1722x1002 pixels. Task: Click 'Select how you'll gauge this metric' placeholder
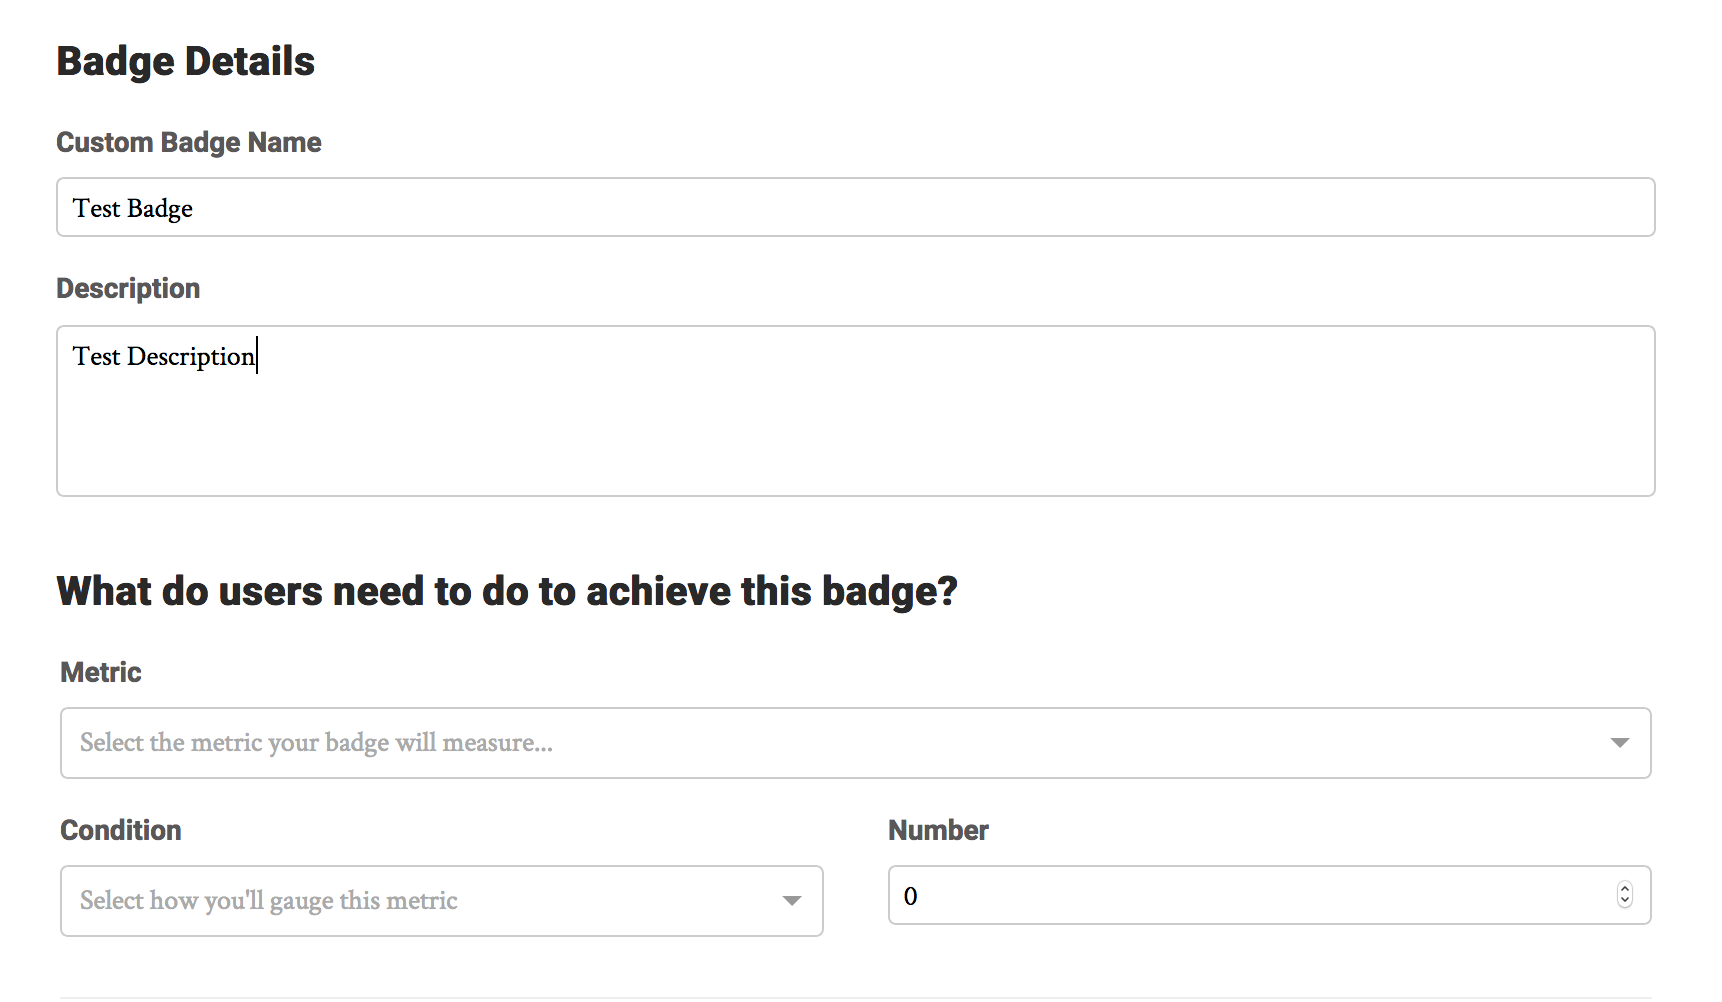pyautogui.click(x=268, y=901)
